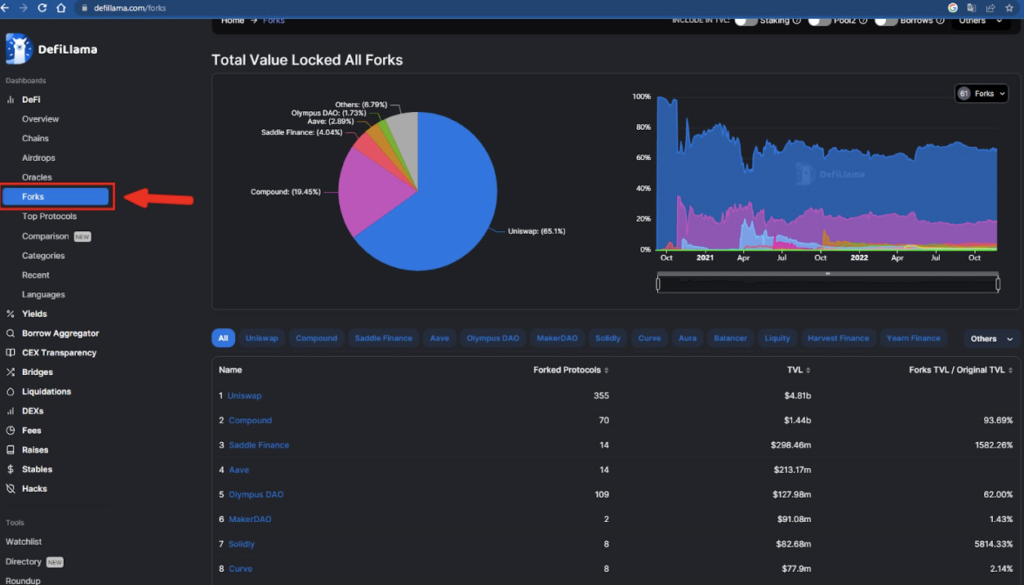Viewport: 1024px width, 585px height.
Task: Open the Chains page in the sidebar
Action: point(35,138)
